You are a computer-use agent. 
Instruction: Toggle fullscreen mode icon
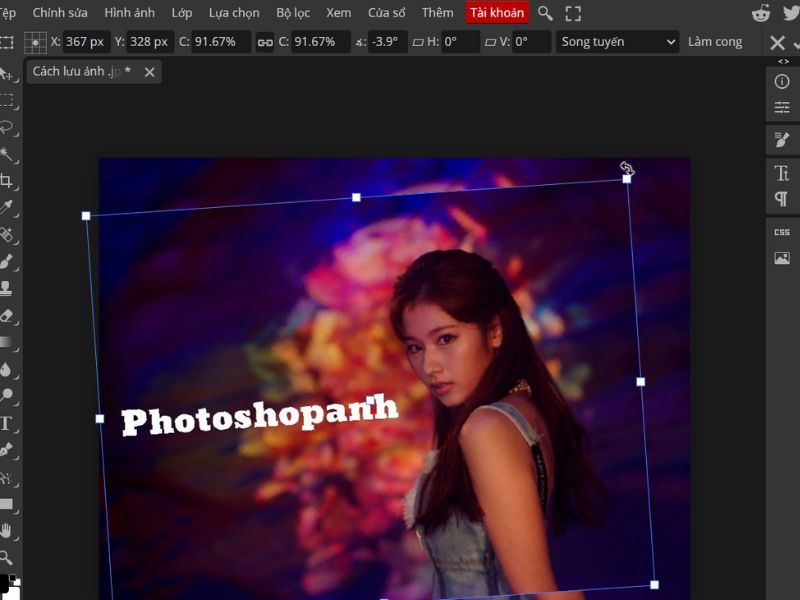573,13
